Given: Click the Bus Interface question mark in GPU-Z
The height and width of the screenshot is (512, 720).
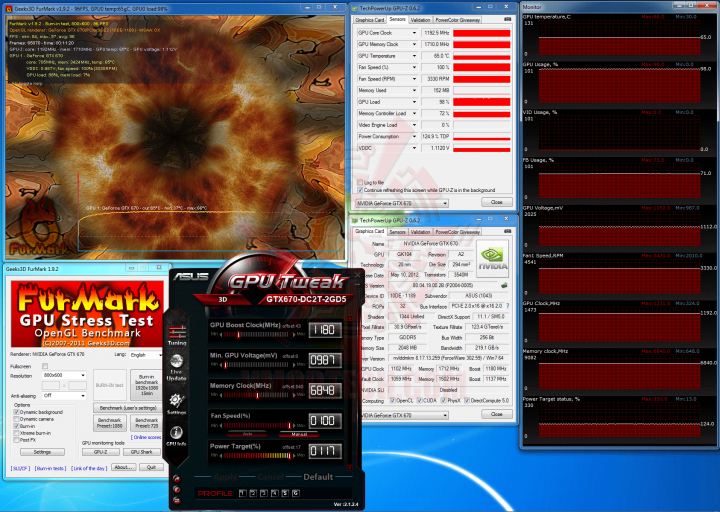Looking at the screenshot, I should [507, 306].
